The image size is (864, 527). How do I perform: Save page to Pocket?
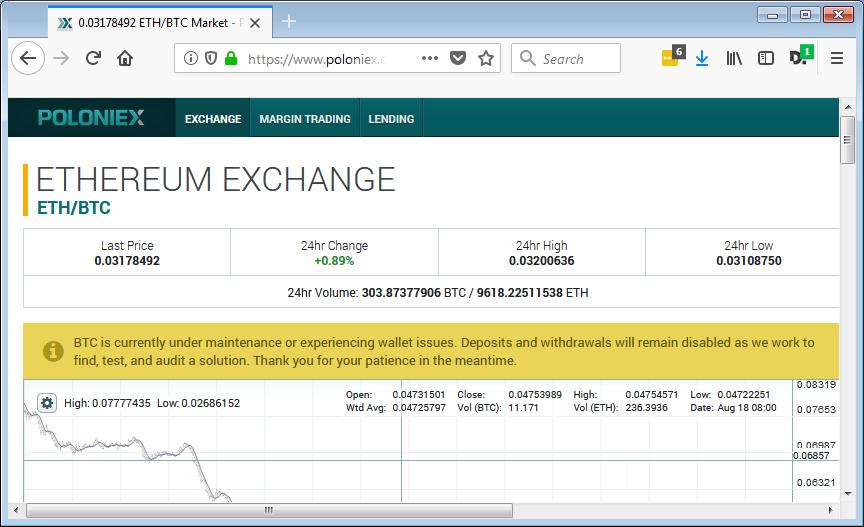coord(458,58)
